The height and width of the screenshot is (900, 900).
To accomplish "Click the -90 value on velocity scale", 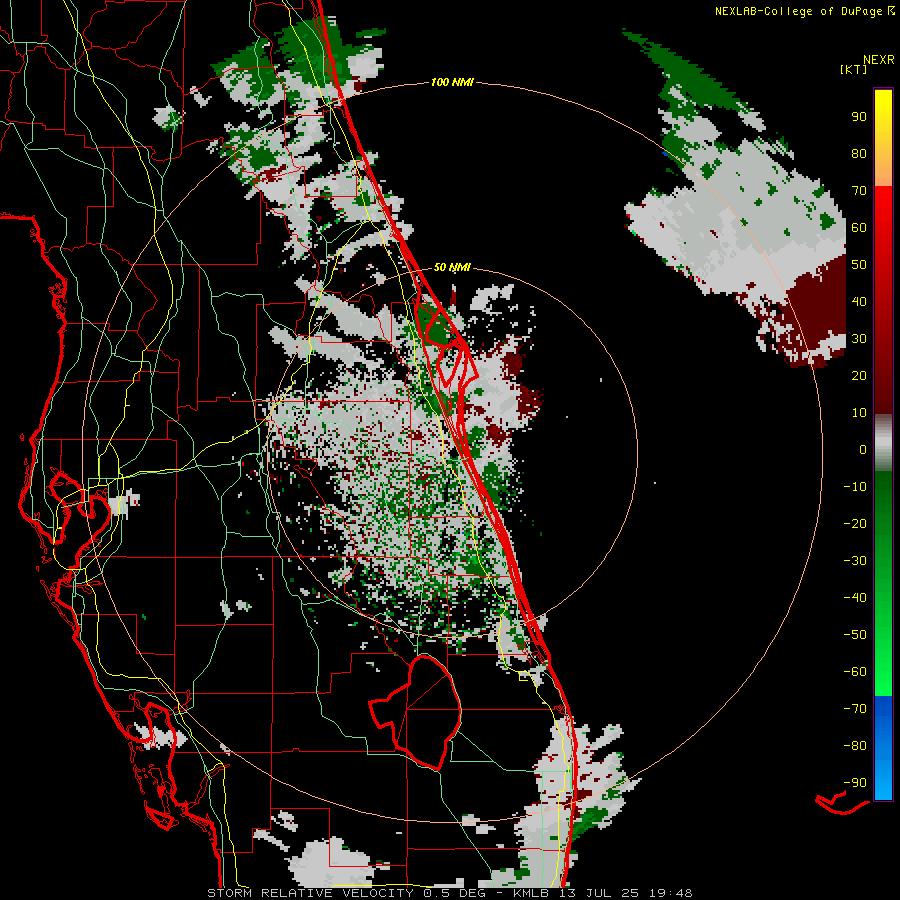I will pyautogui.click(x=855, y=783).
